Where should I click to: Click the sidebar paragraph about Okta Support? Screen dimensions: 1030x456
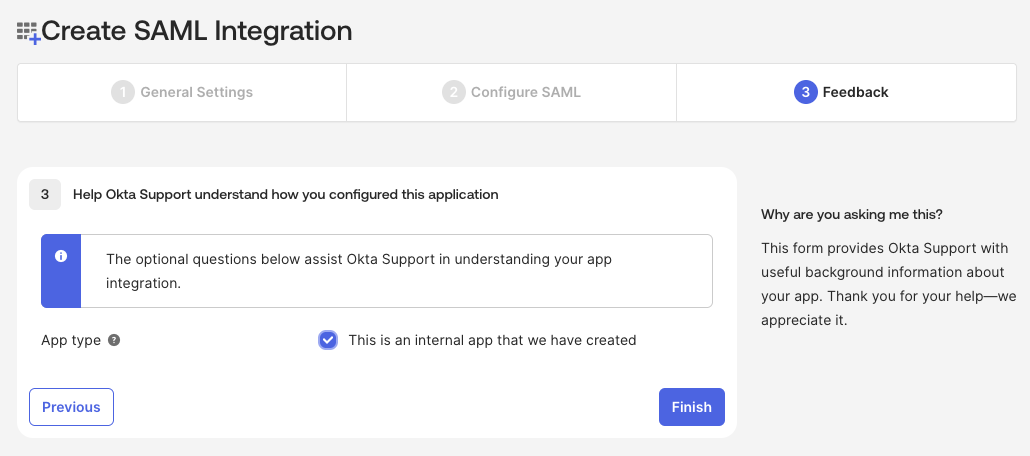(x=884, y=284)
